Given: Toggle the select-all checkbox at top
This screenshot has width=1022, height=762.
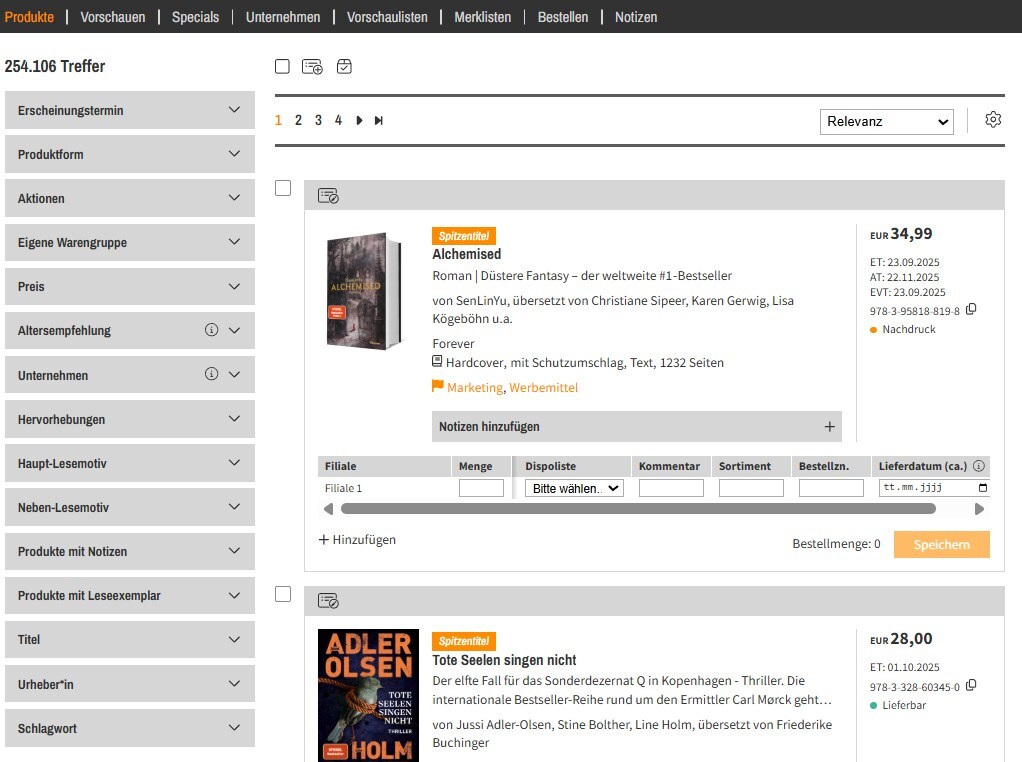Looking at the screenshot, I should [x=282, y=66].
